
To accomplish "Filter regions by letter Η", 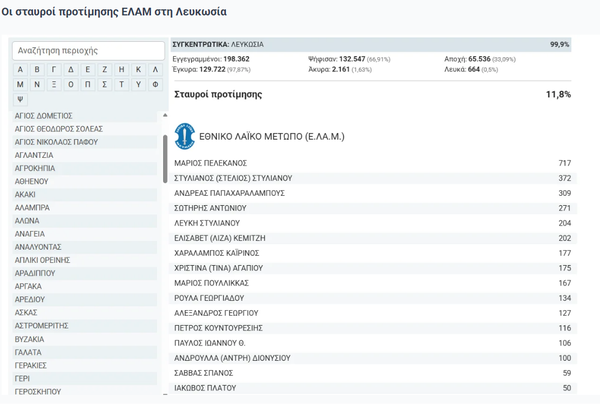I will pos(121,70).
